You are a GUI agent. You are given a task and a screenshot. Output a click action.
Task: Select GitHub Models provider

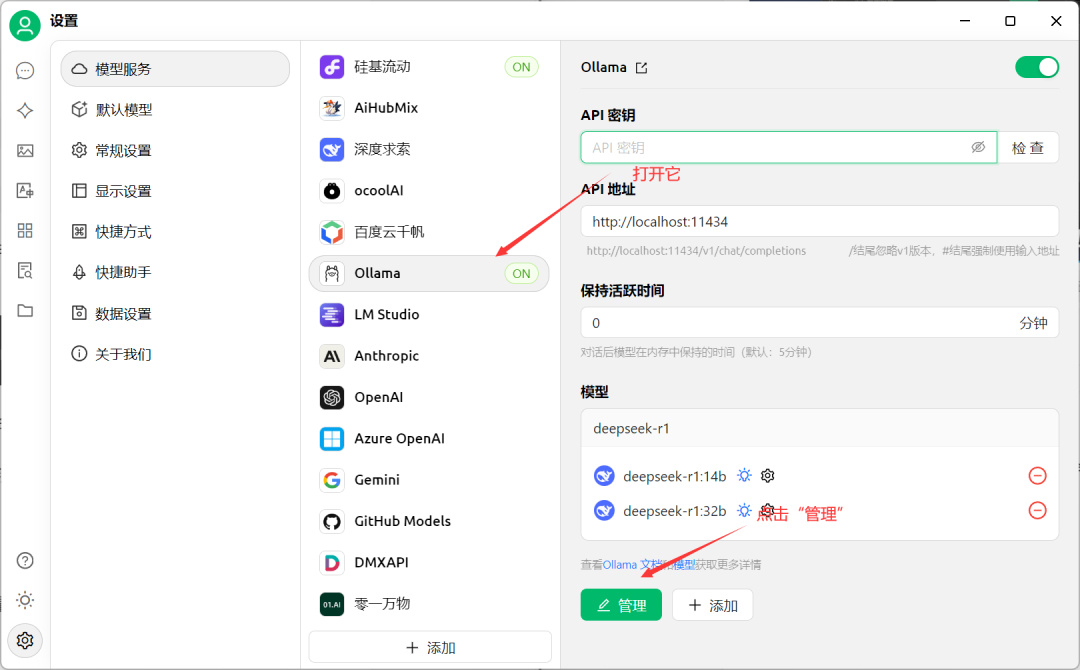(x=428, y=521)
